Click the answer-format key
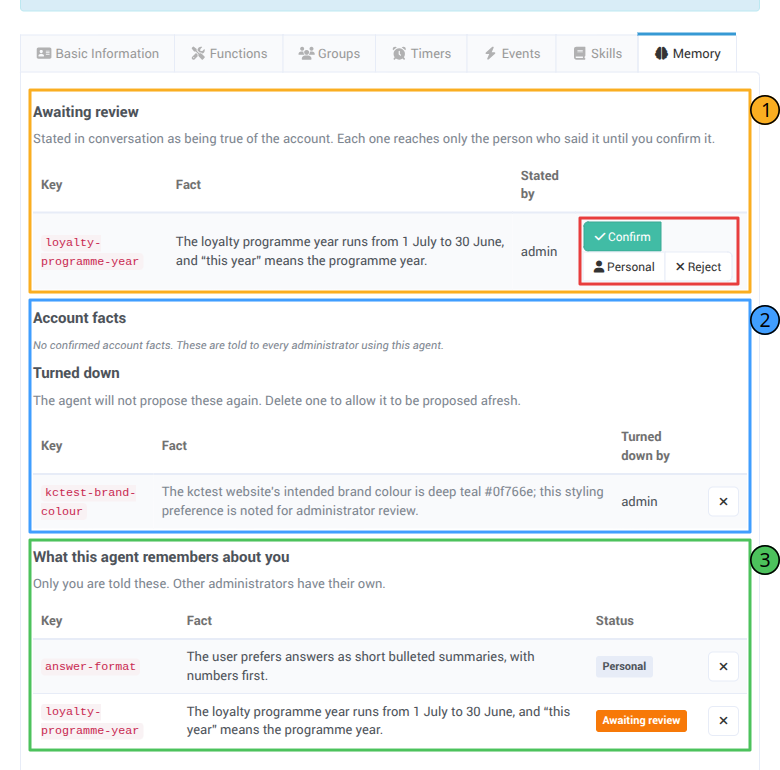780x770 pixels. tap(90, 667)
